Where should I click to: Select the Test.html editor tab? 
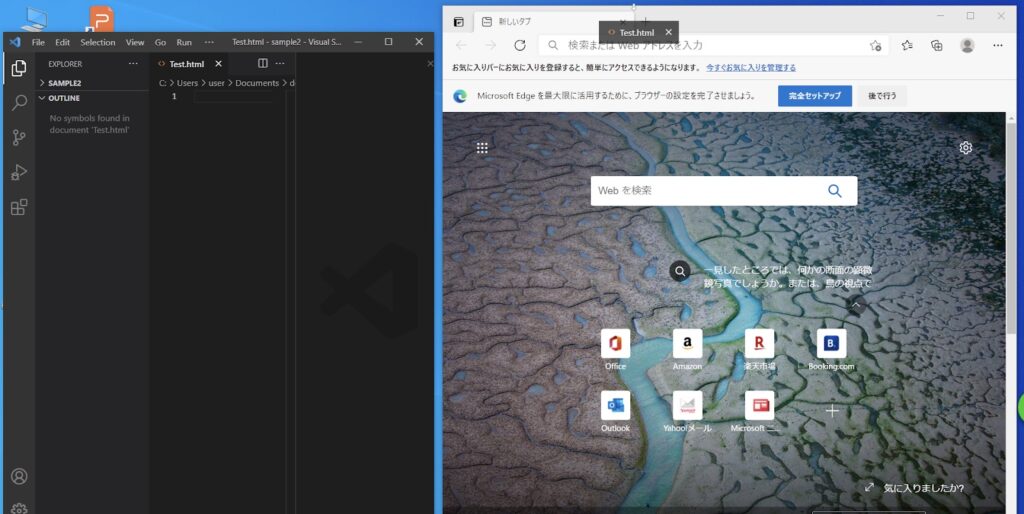[x=186, y=64]
